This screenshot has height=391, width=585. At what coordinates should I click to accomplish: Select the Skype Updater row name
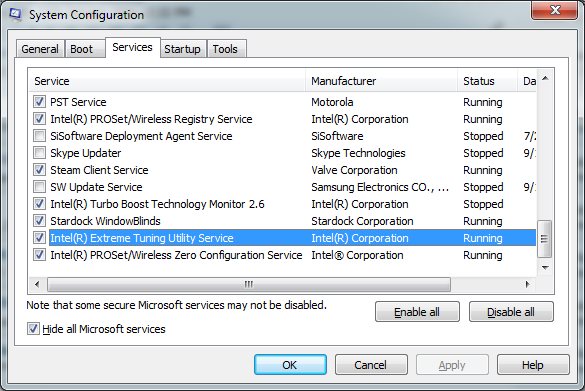(86, 153)
